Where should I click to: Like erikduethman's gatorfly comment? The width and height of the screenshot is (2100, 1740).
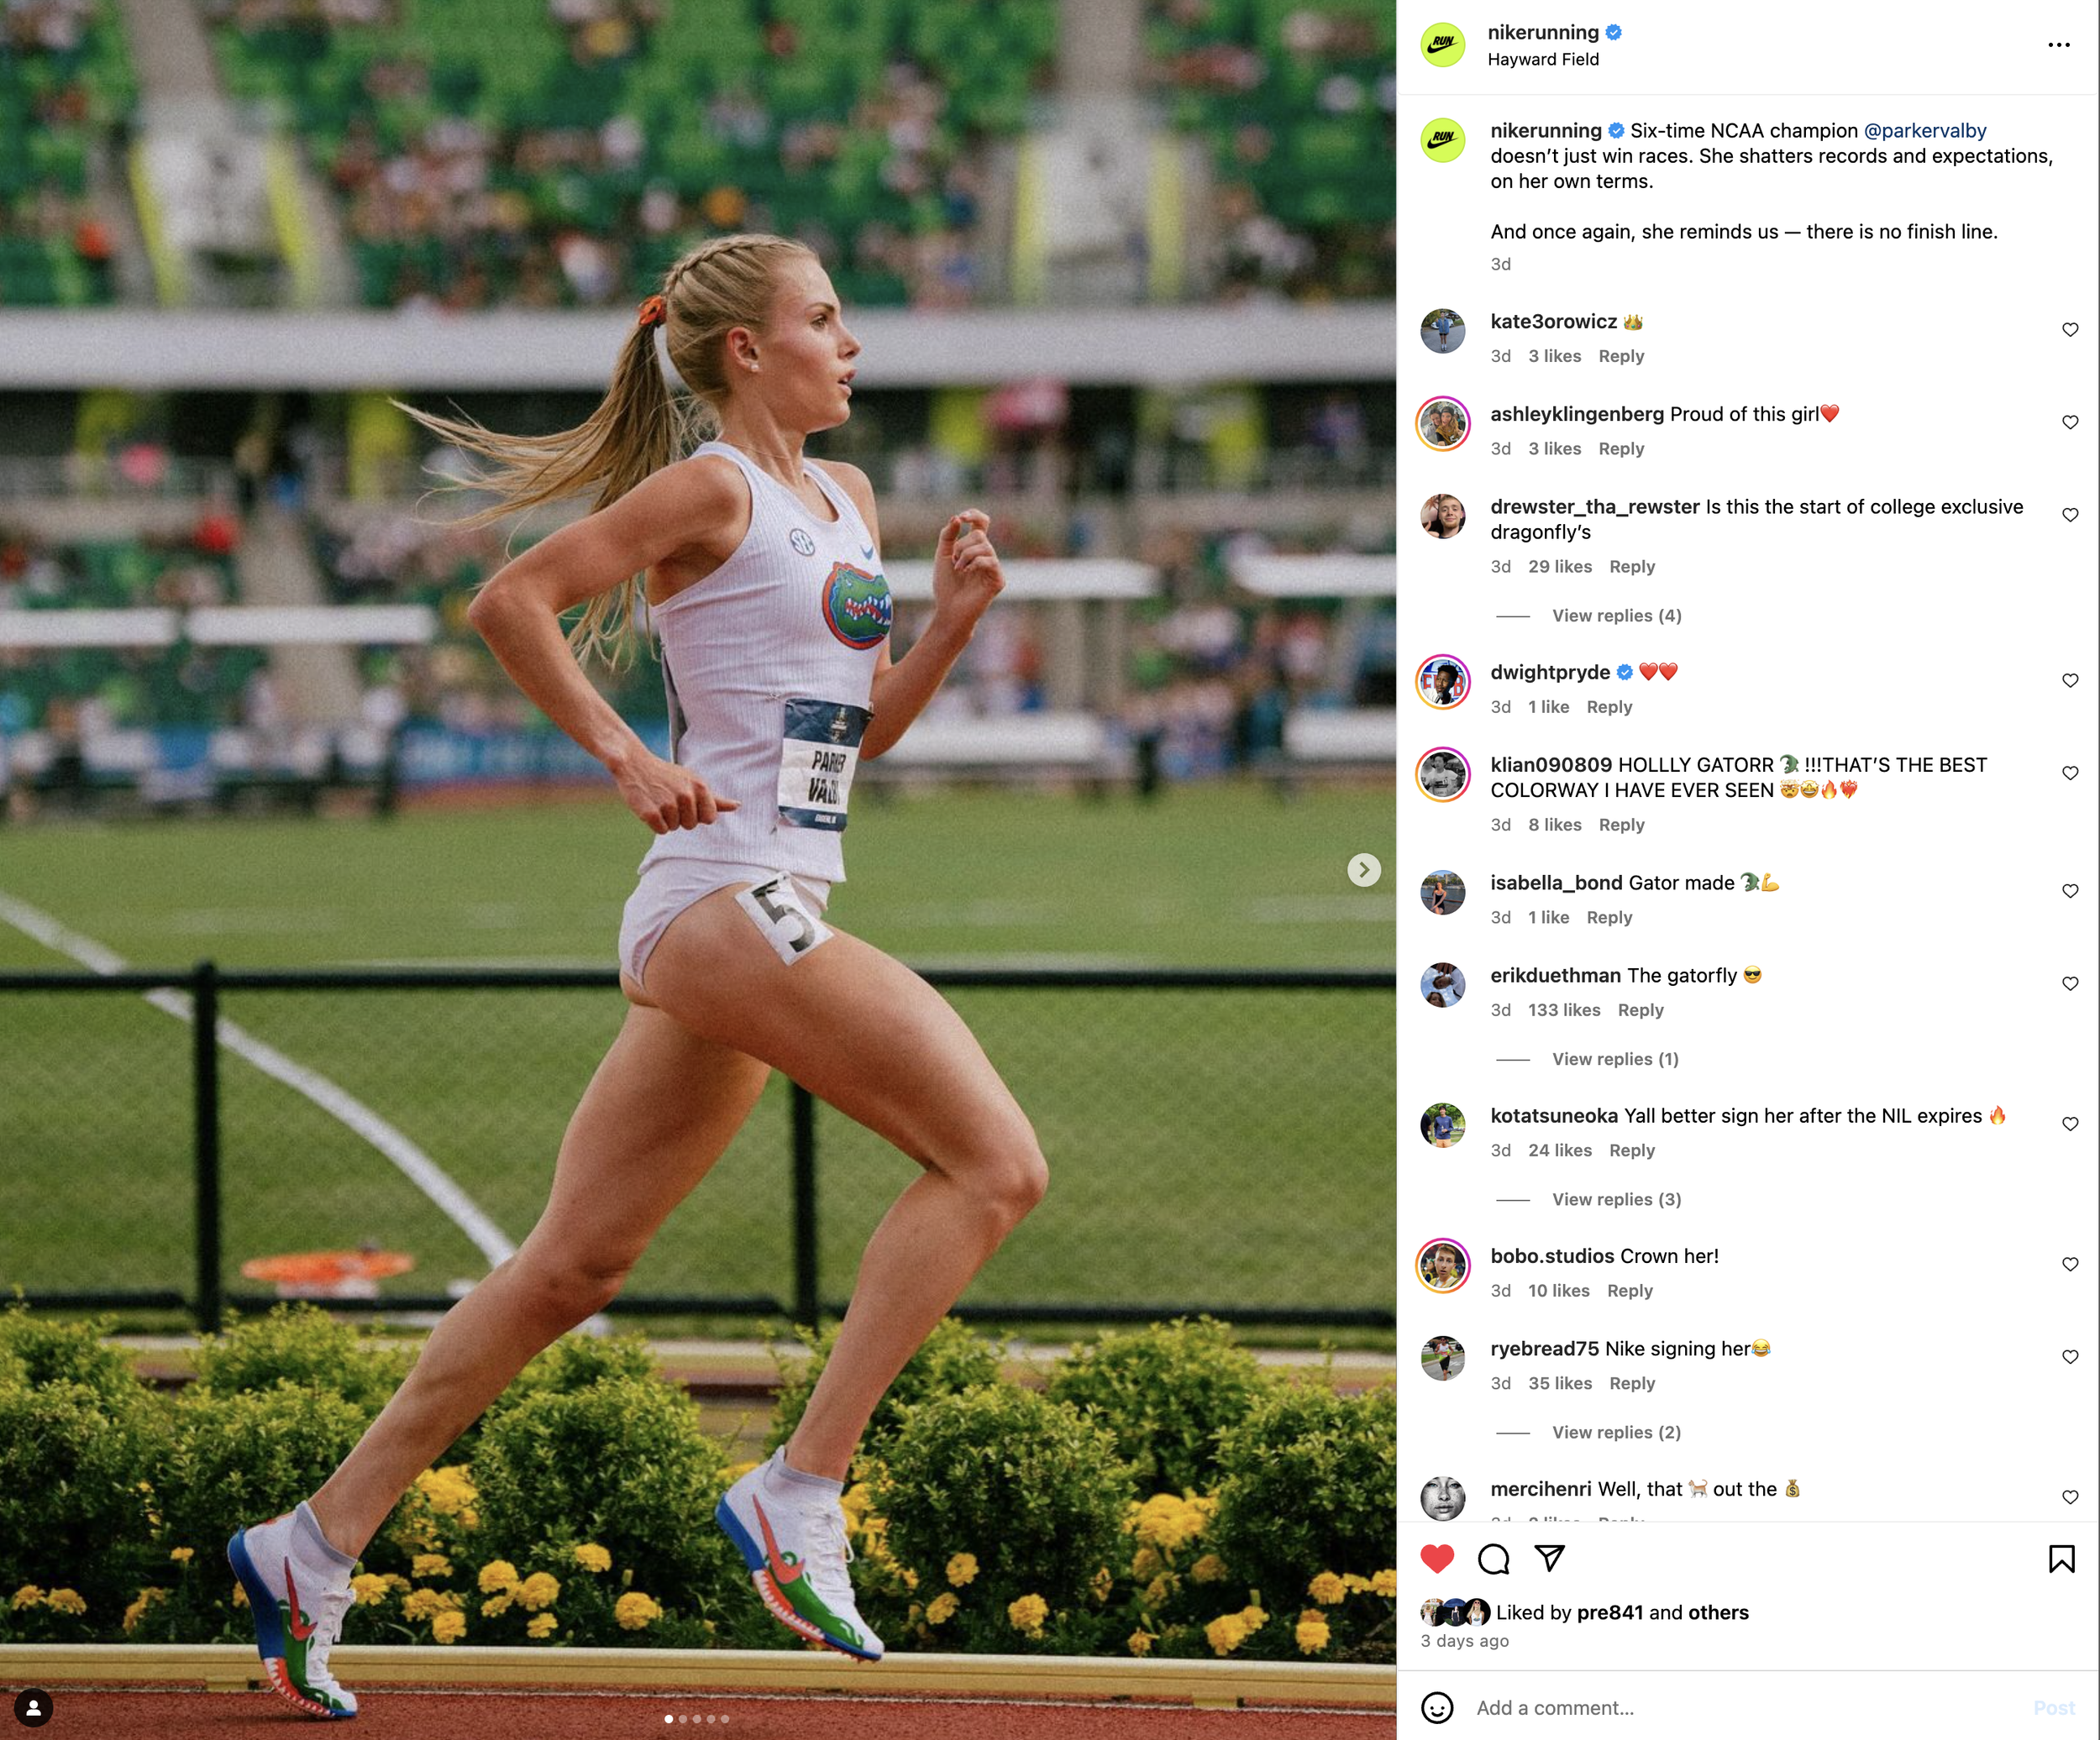[2070, 983]
